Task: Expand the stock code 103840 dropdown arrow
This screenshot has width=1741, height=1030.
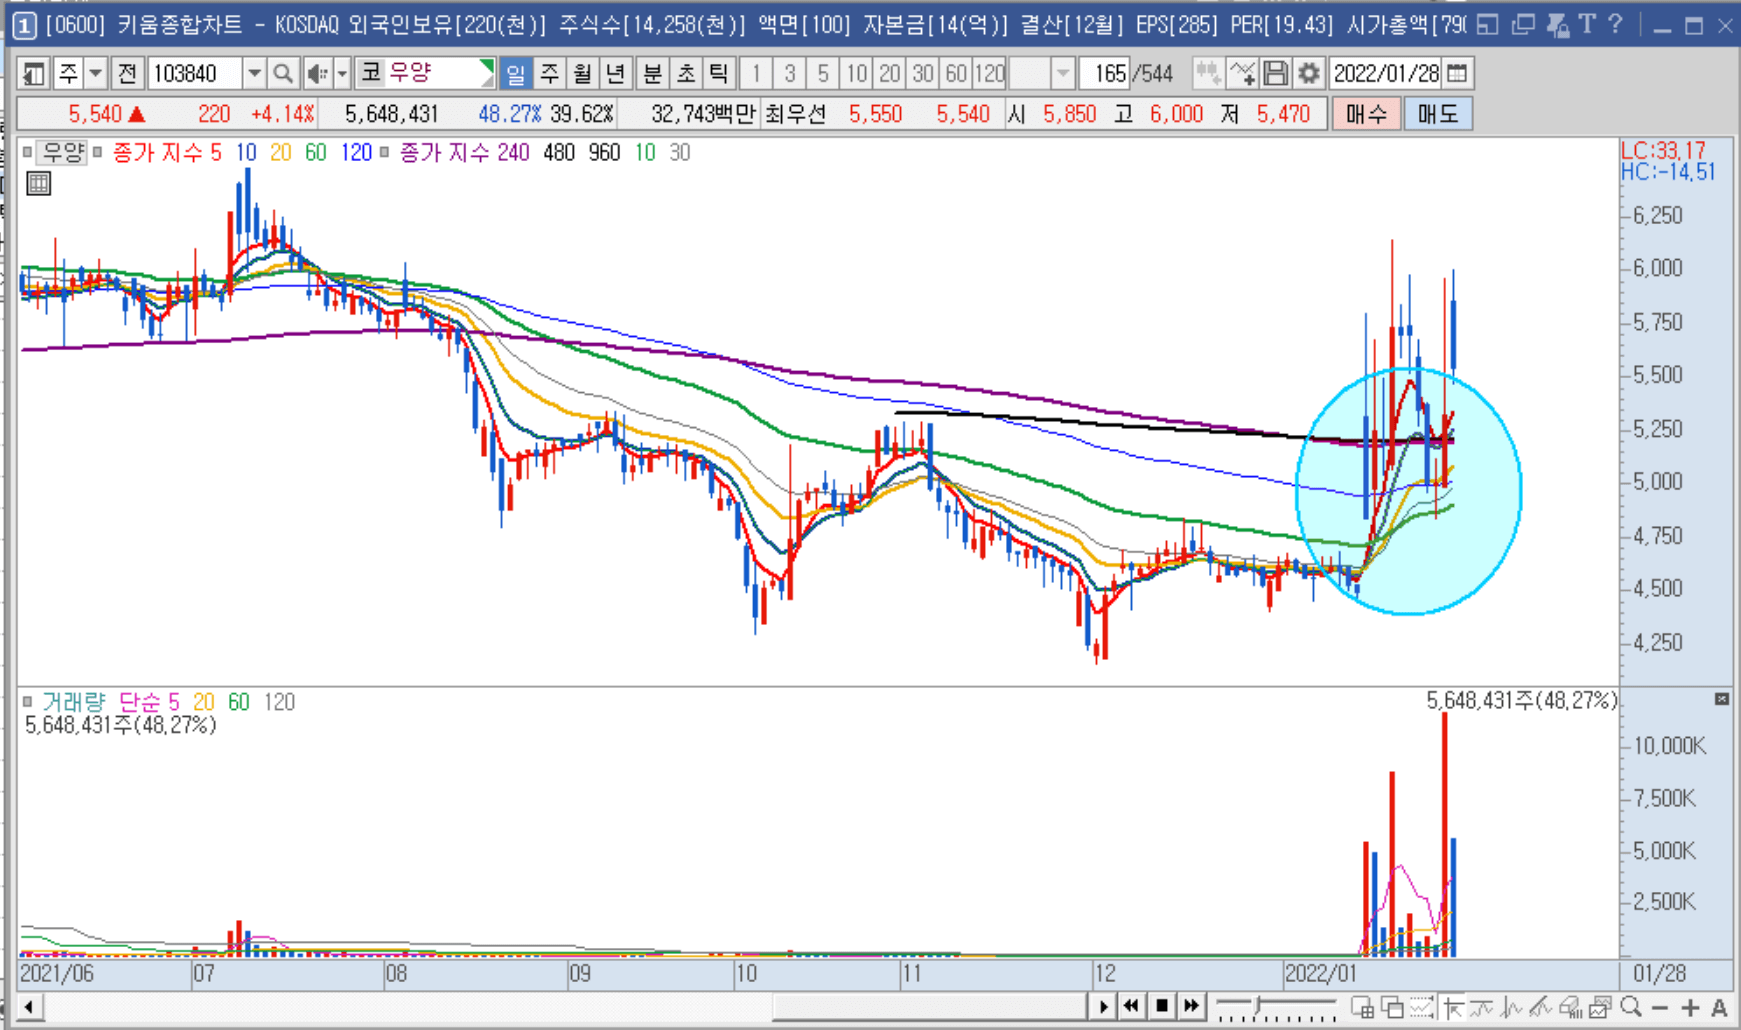Action: point(254,73)
